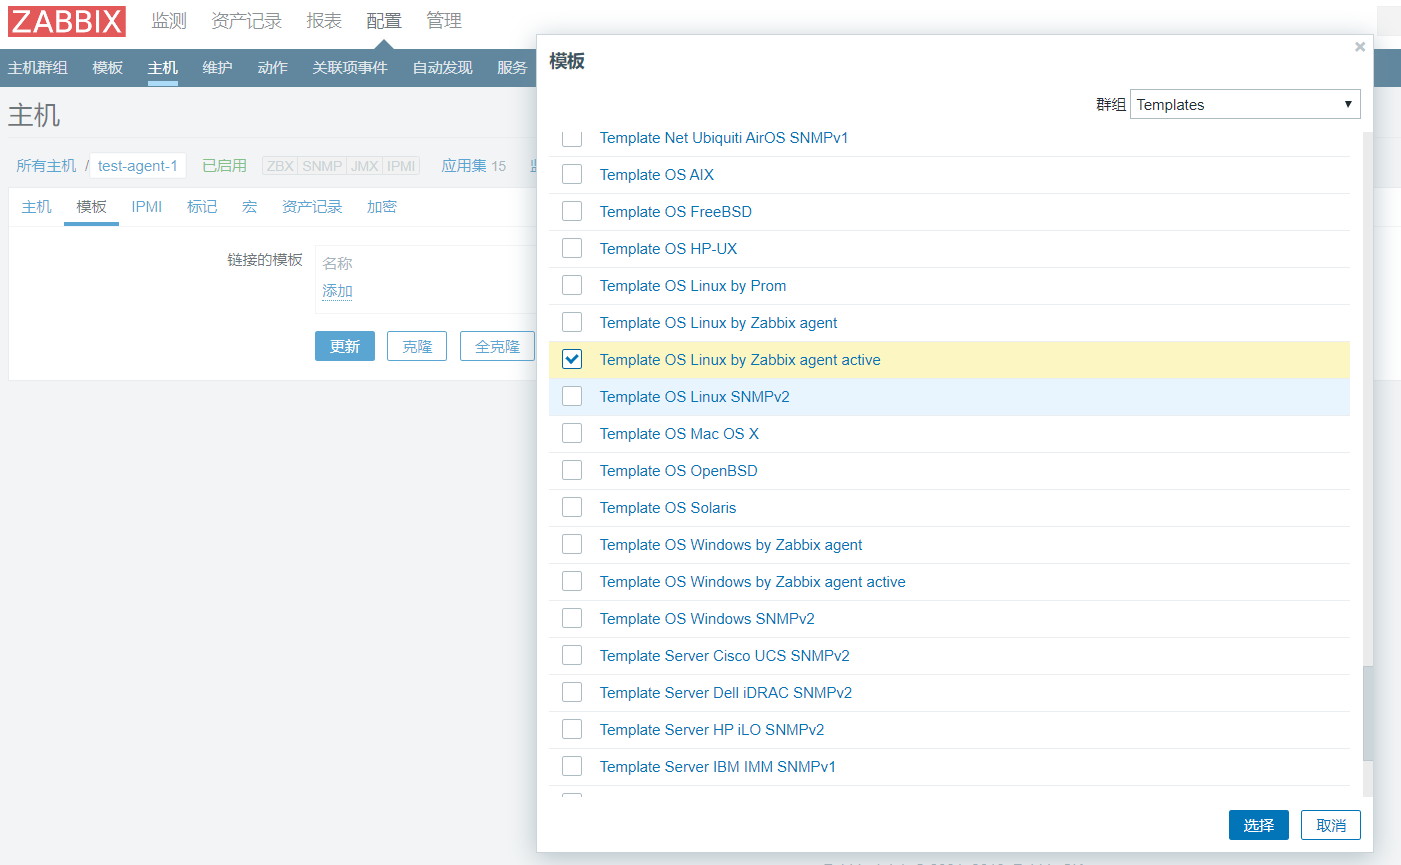Check Template Server Cisco UCS SNMPv2 checkbox
The height and width of the screenshot is (865, 1401).
point(572,655)
